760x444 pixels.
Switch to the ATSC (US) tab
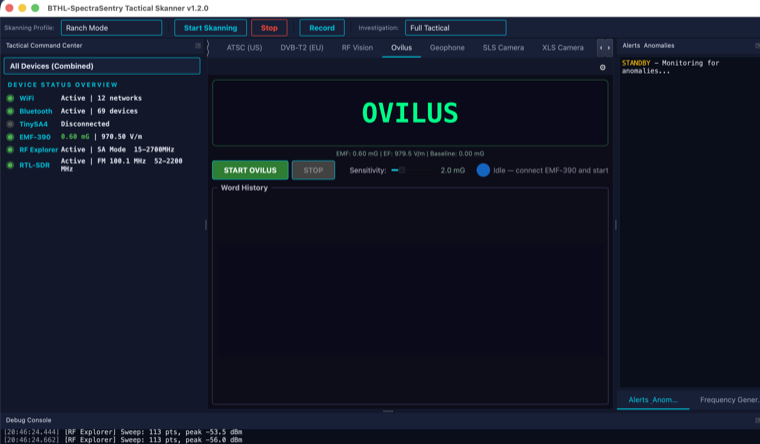click(x=244, y=48)
